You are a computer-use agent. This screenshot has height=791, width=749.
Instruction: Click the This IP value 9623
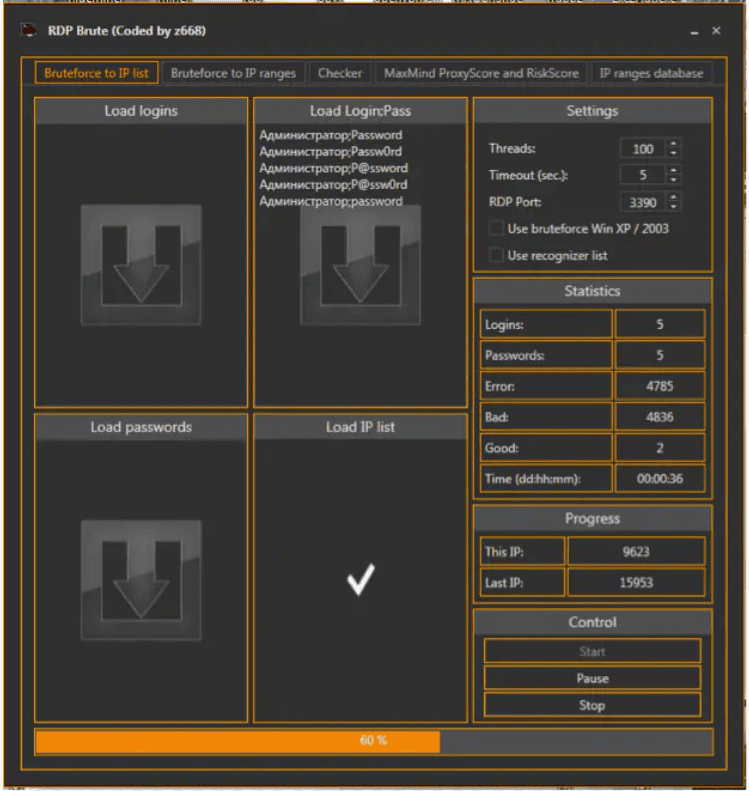(x=636, y=551)
